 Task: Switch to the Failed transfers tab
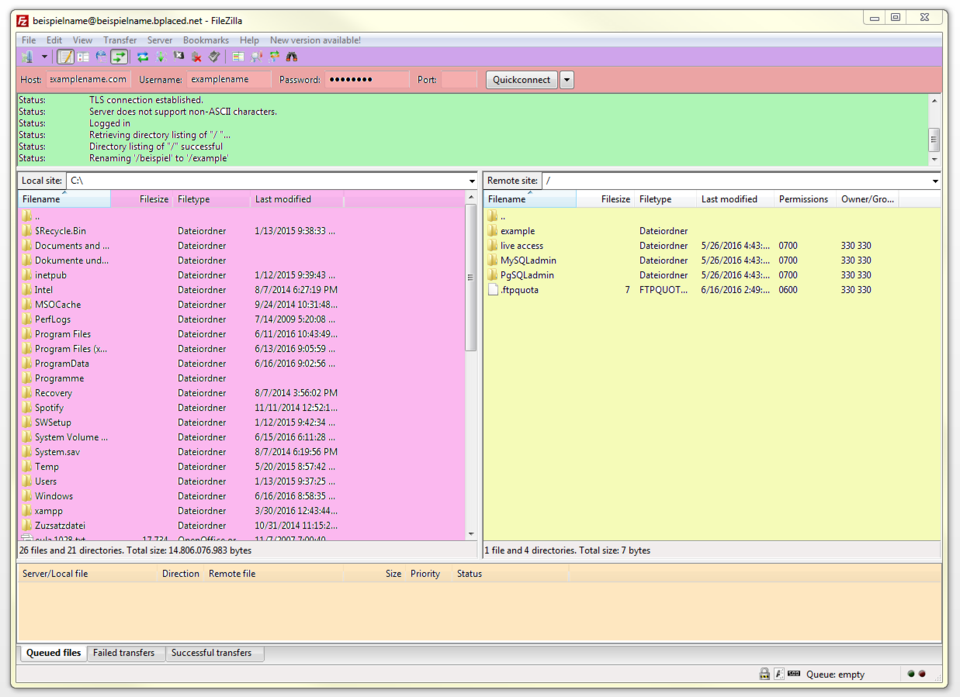click(x=124, y=653)
